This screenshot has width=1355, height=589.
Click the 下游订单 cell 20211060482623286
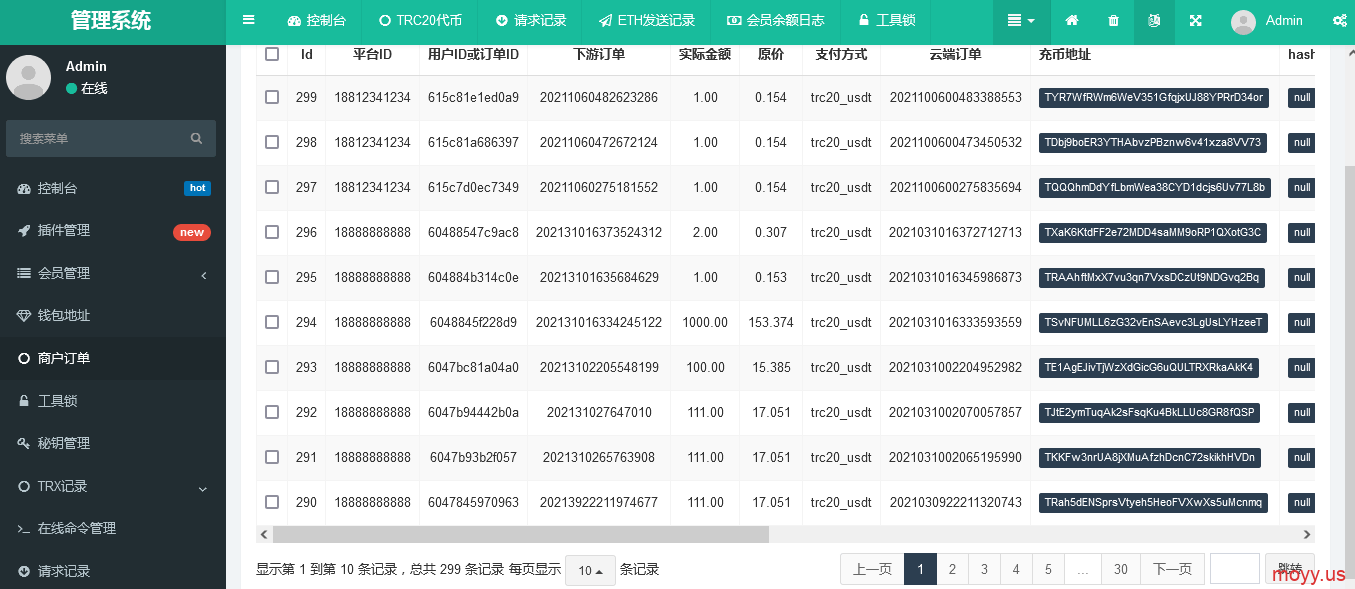click(x=599, y=98)
